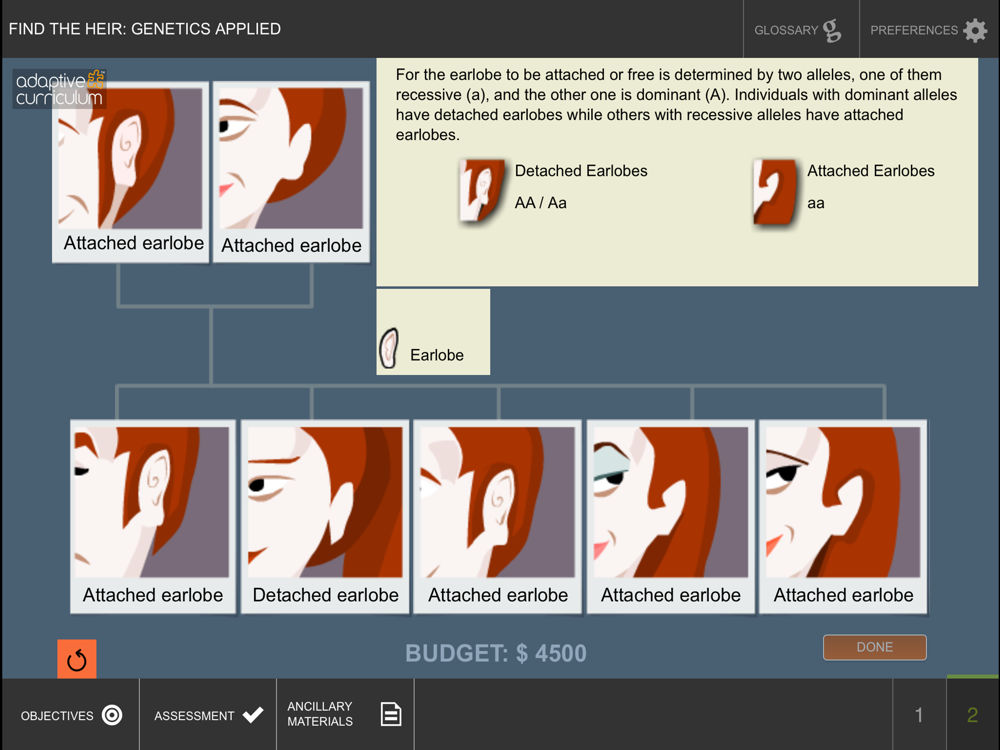Click the 'AA / Aa' genotype text
This screenshot has width=1000, height=750.
[x=540, y=203]
